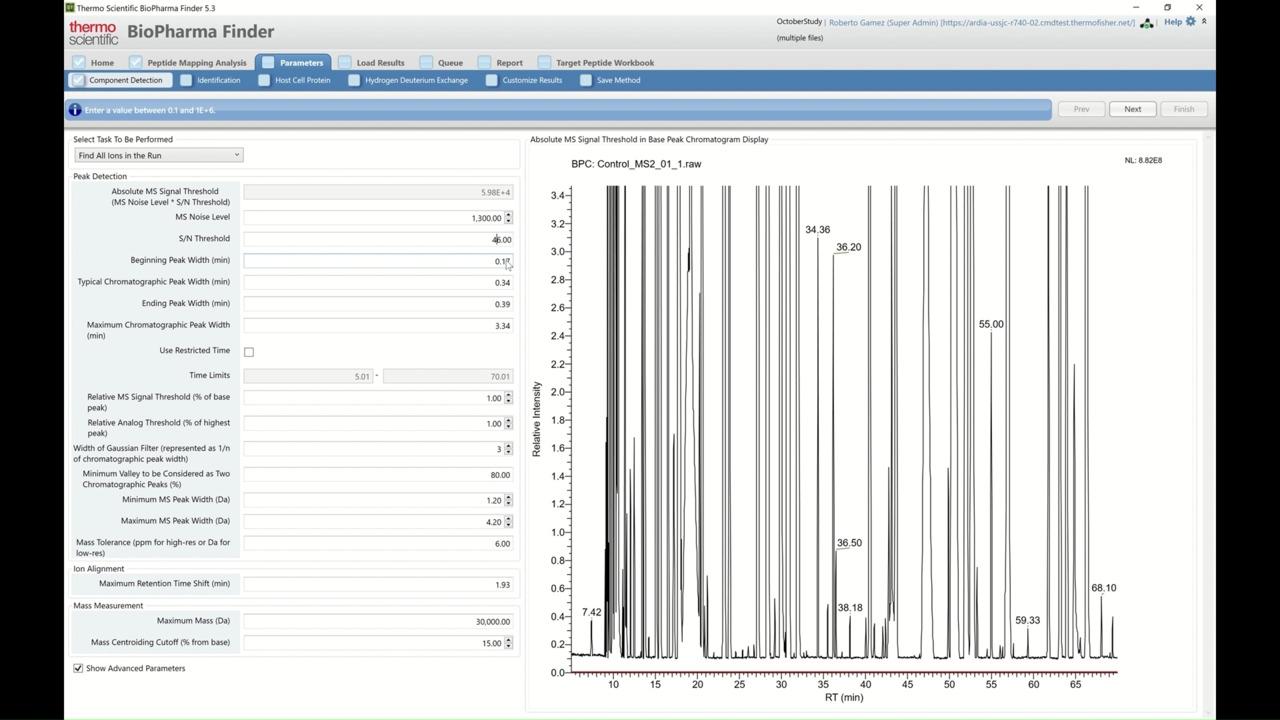Switch to the Load Results tab
The height and width of the screenshot is (720, 1280).
(x=380, y=63)
